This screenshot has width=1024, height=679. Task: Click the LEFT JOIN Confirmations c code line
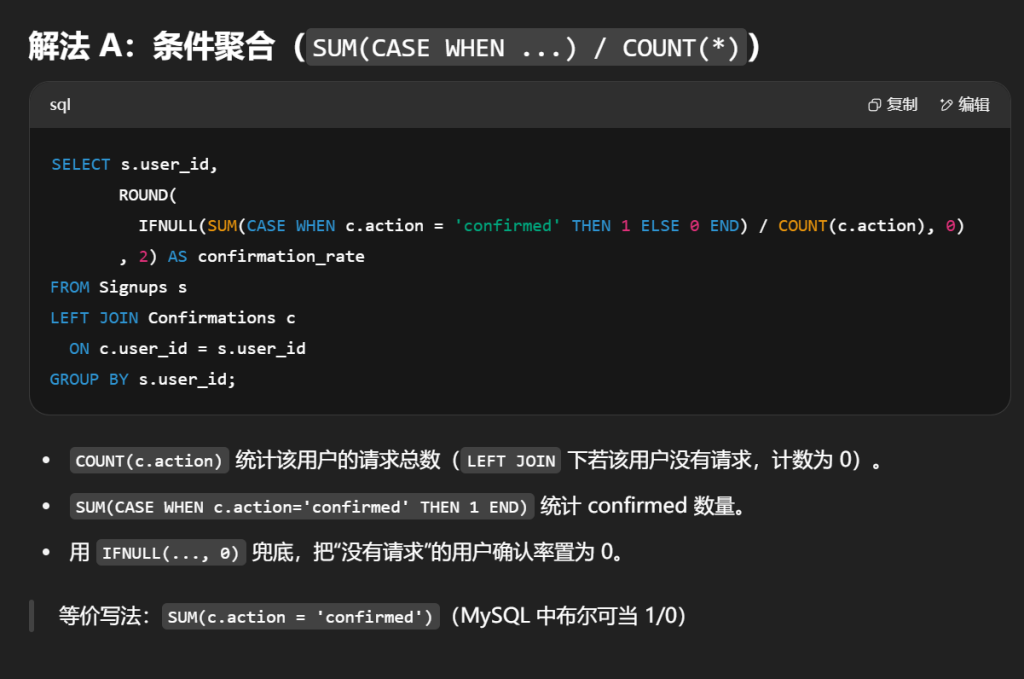(x=172, y=318)
